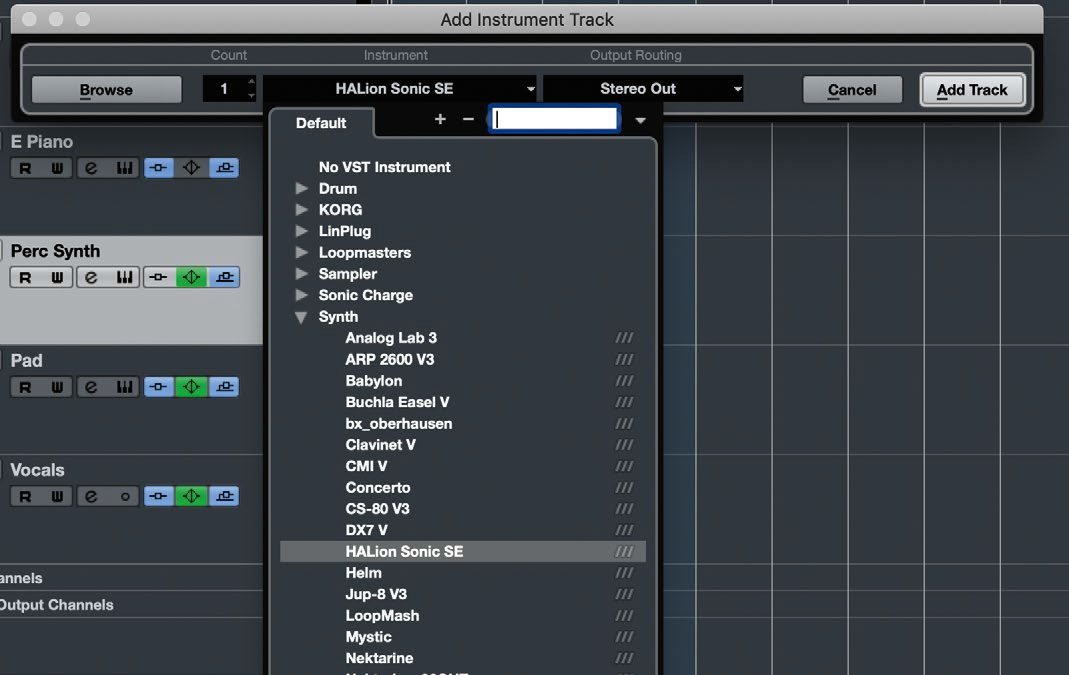Expand the Loopmasters instrument category

pyautogui.click(x=301, y=252)
